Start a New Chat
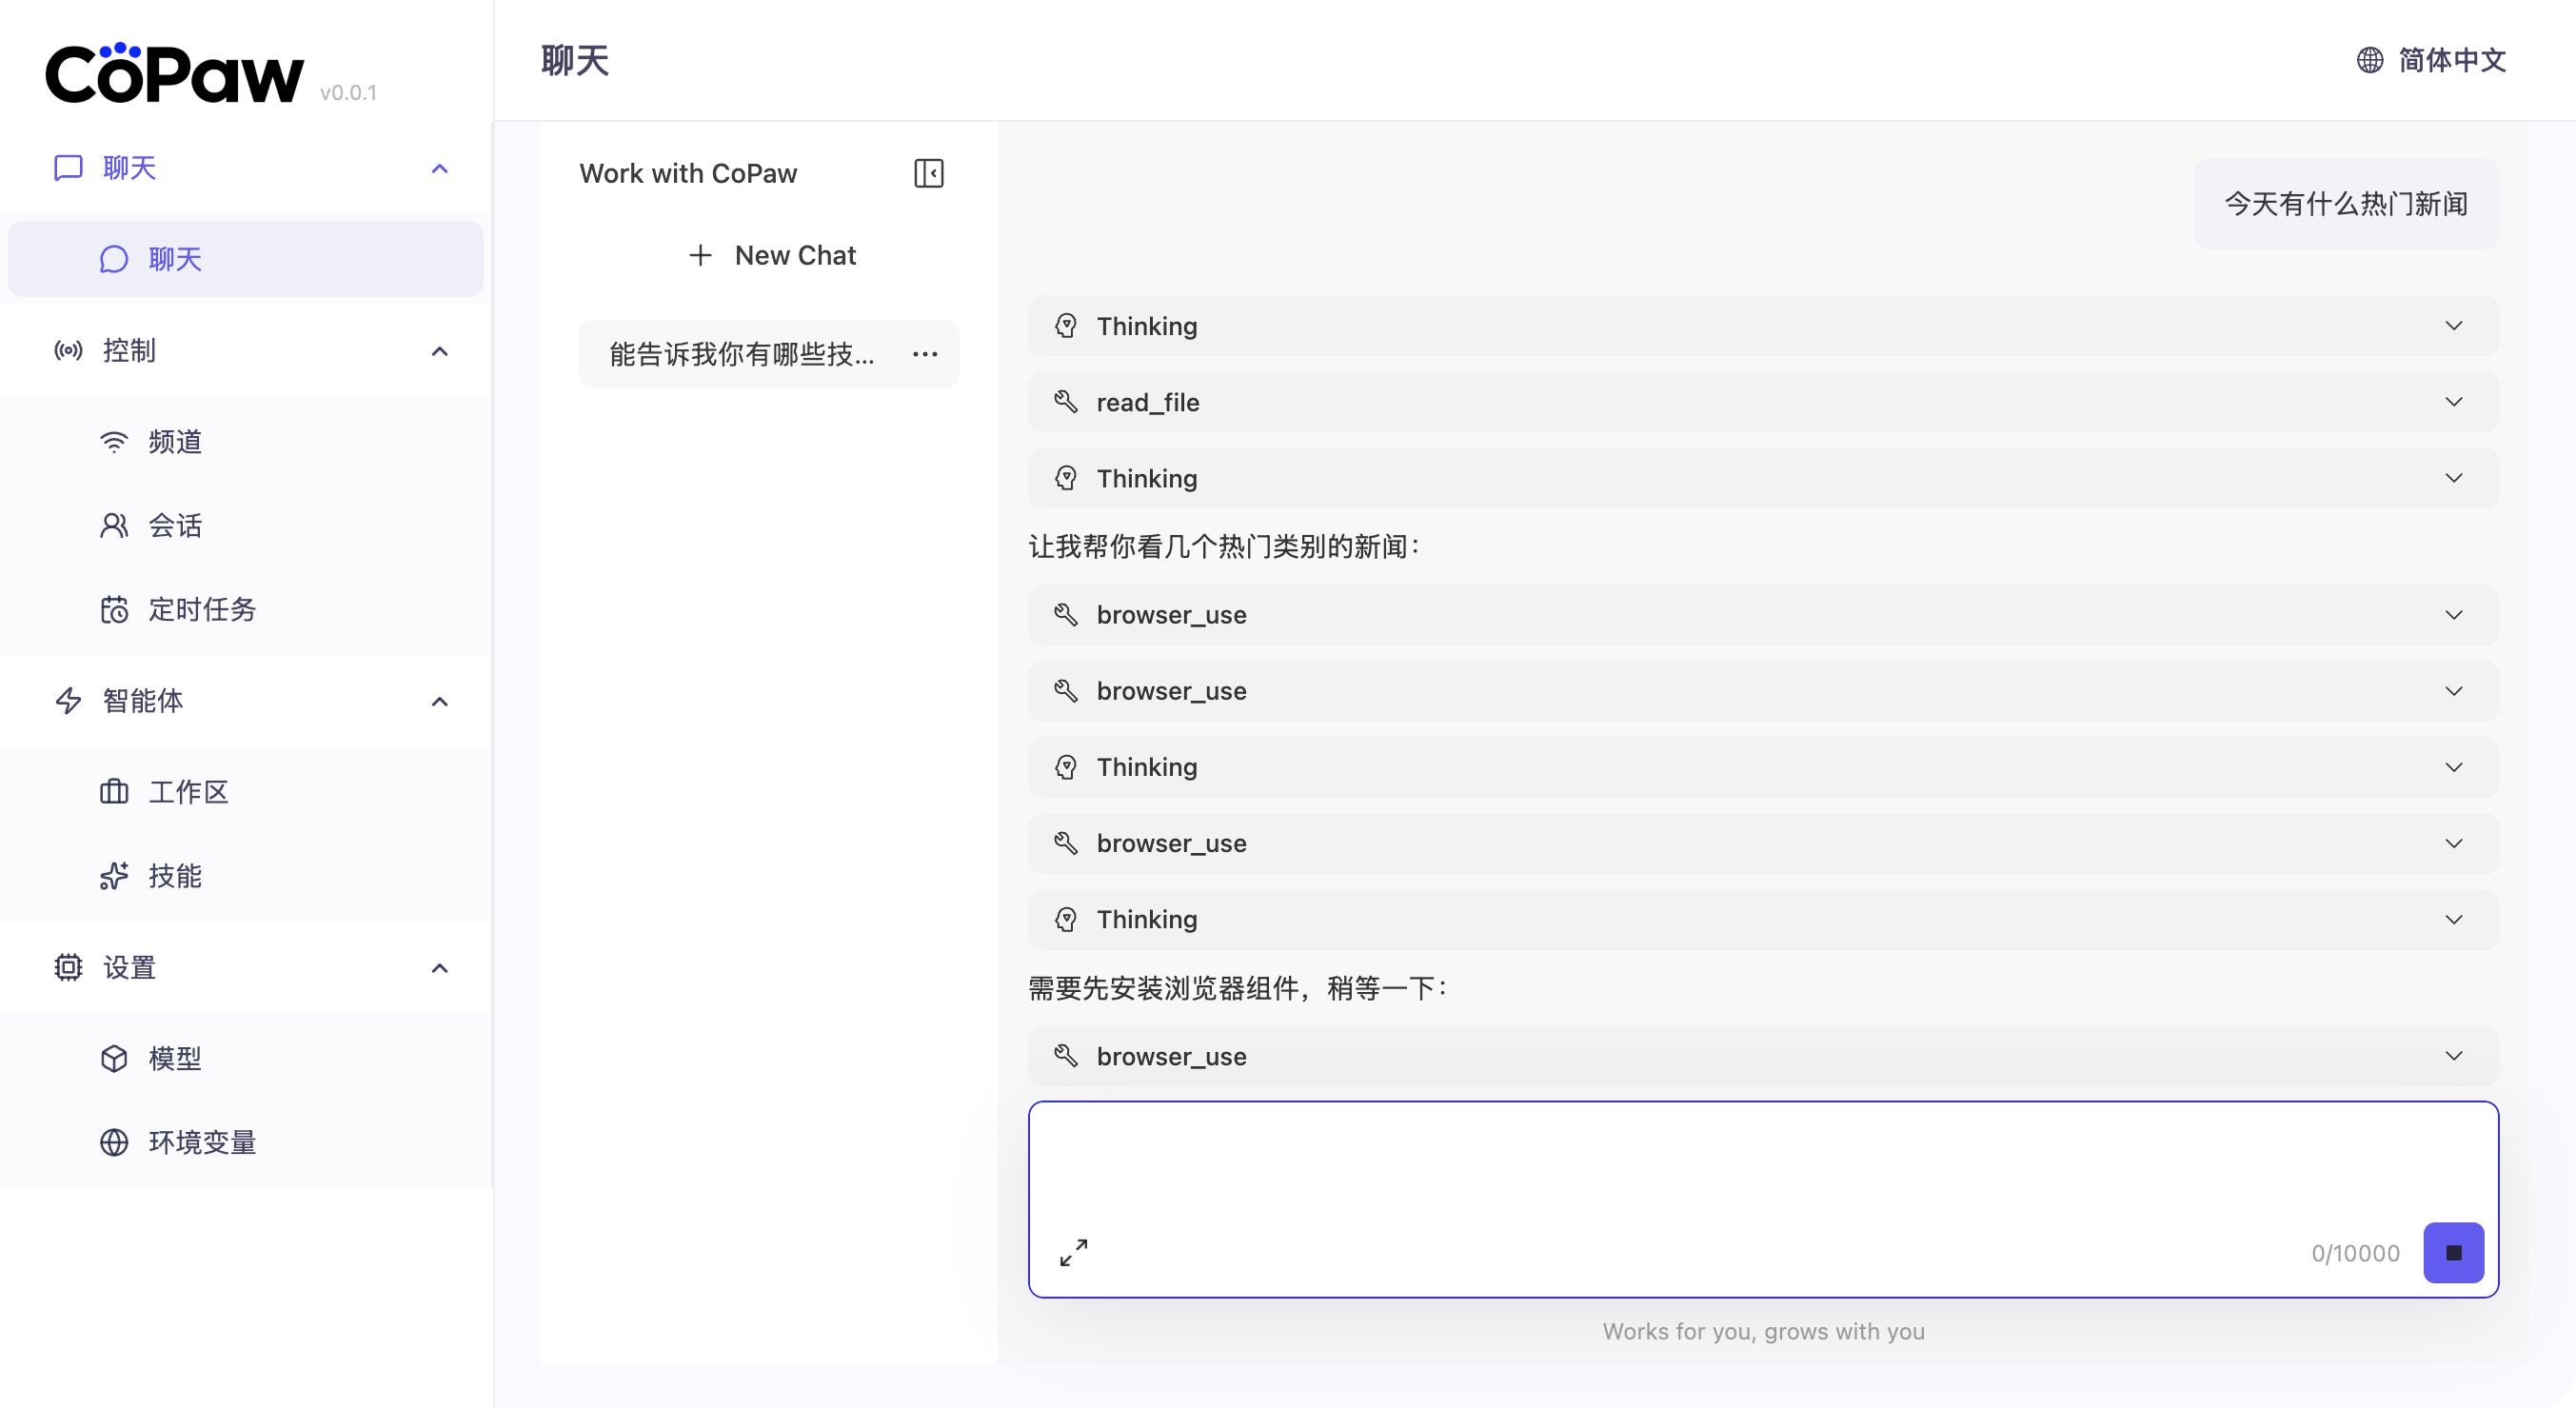 (x=772, y=255)
